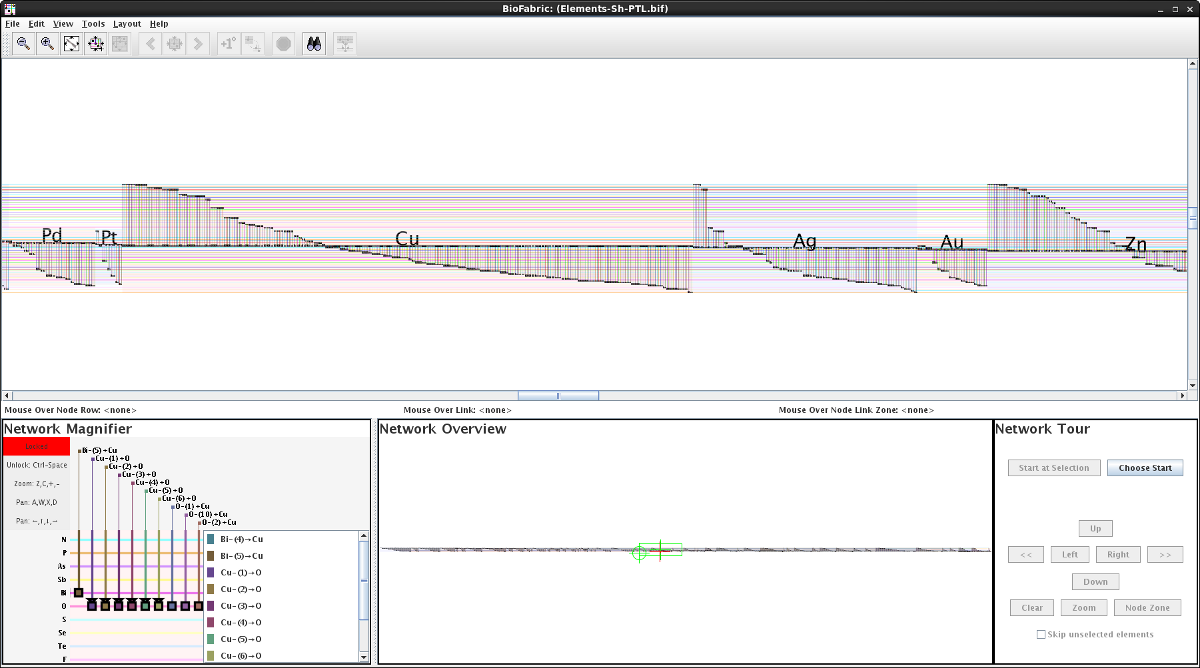Select Cu-(3)→O entry in the link list
The image size is (1200, 668).
point(242,606)
